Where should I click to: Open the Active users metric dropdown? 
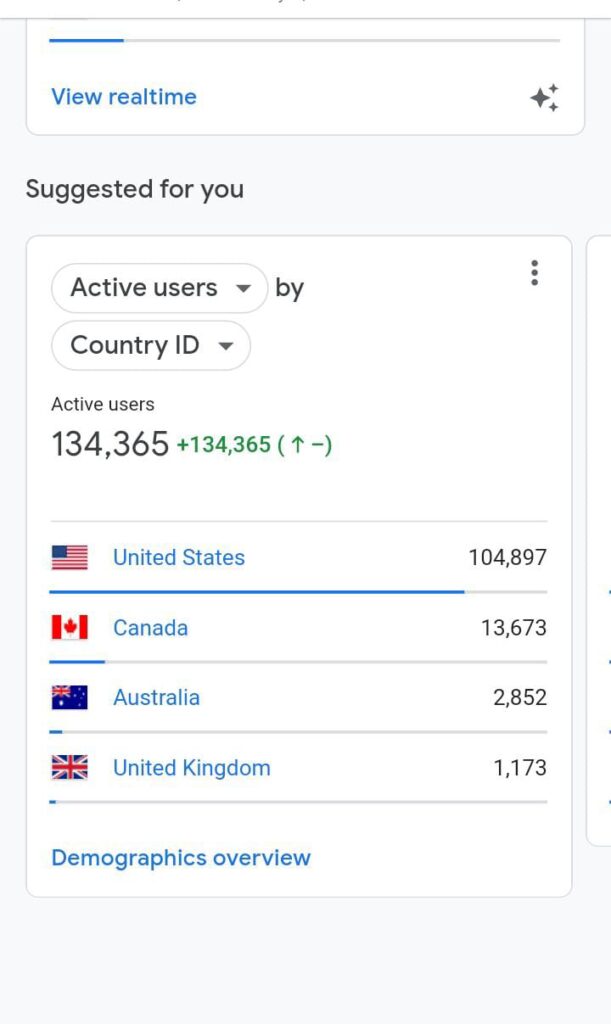point(160,289)
